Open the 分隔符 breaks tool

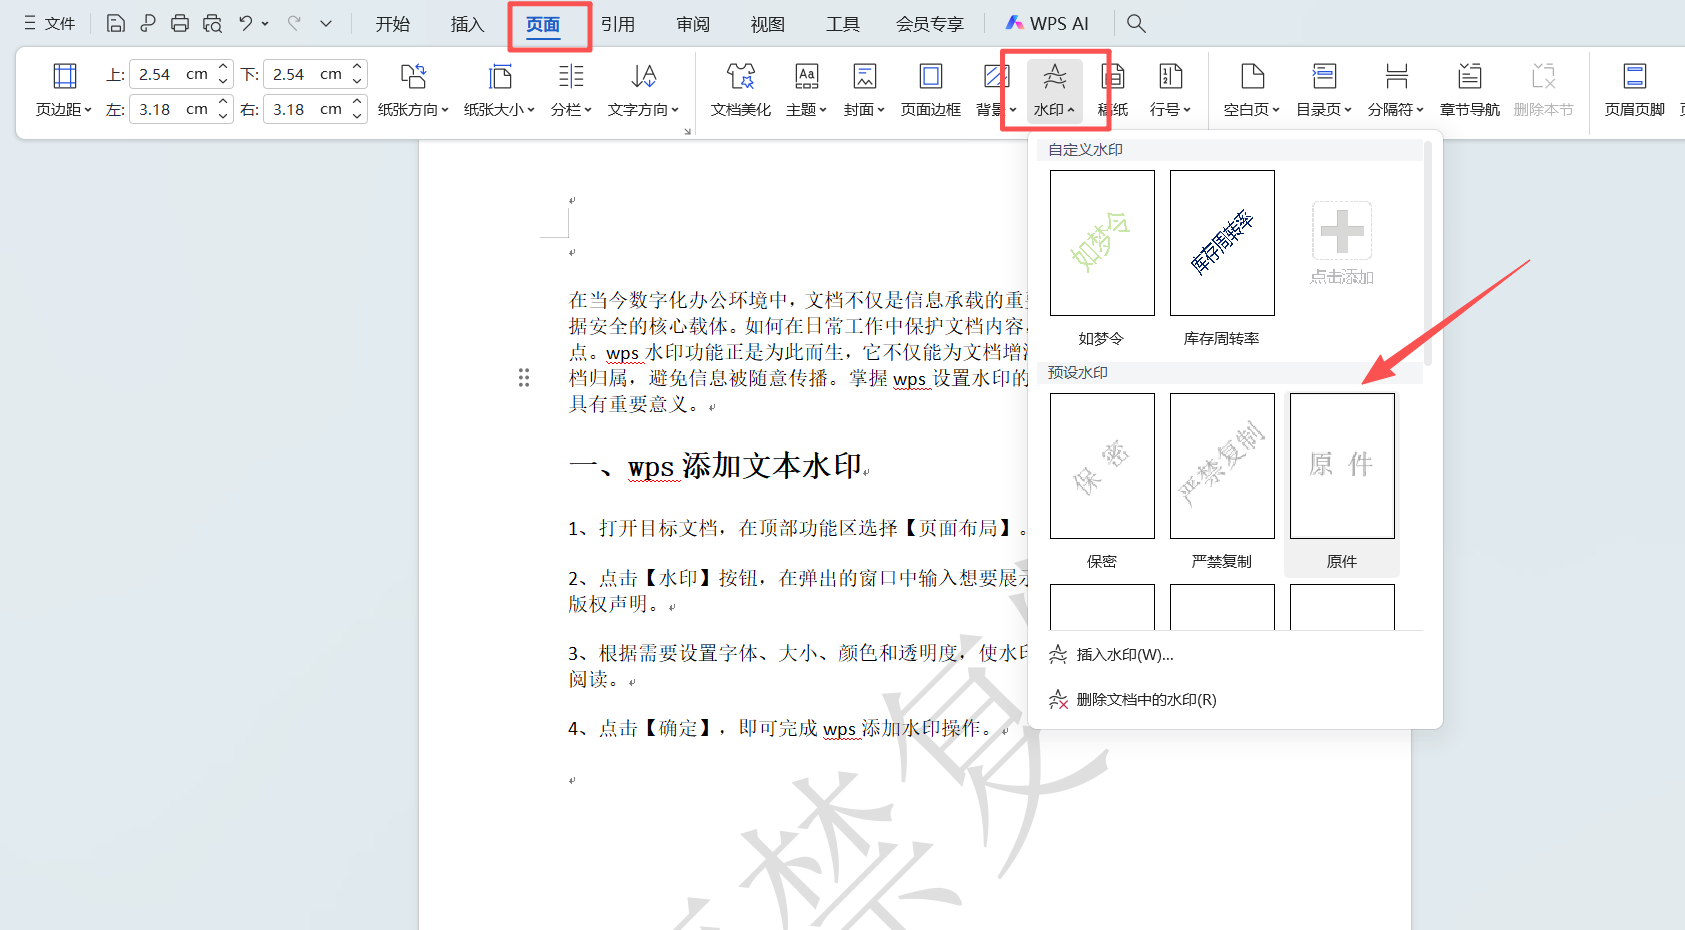click(x=1396, y=90)
